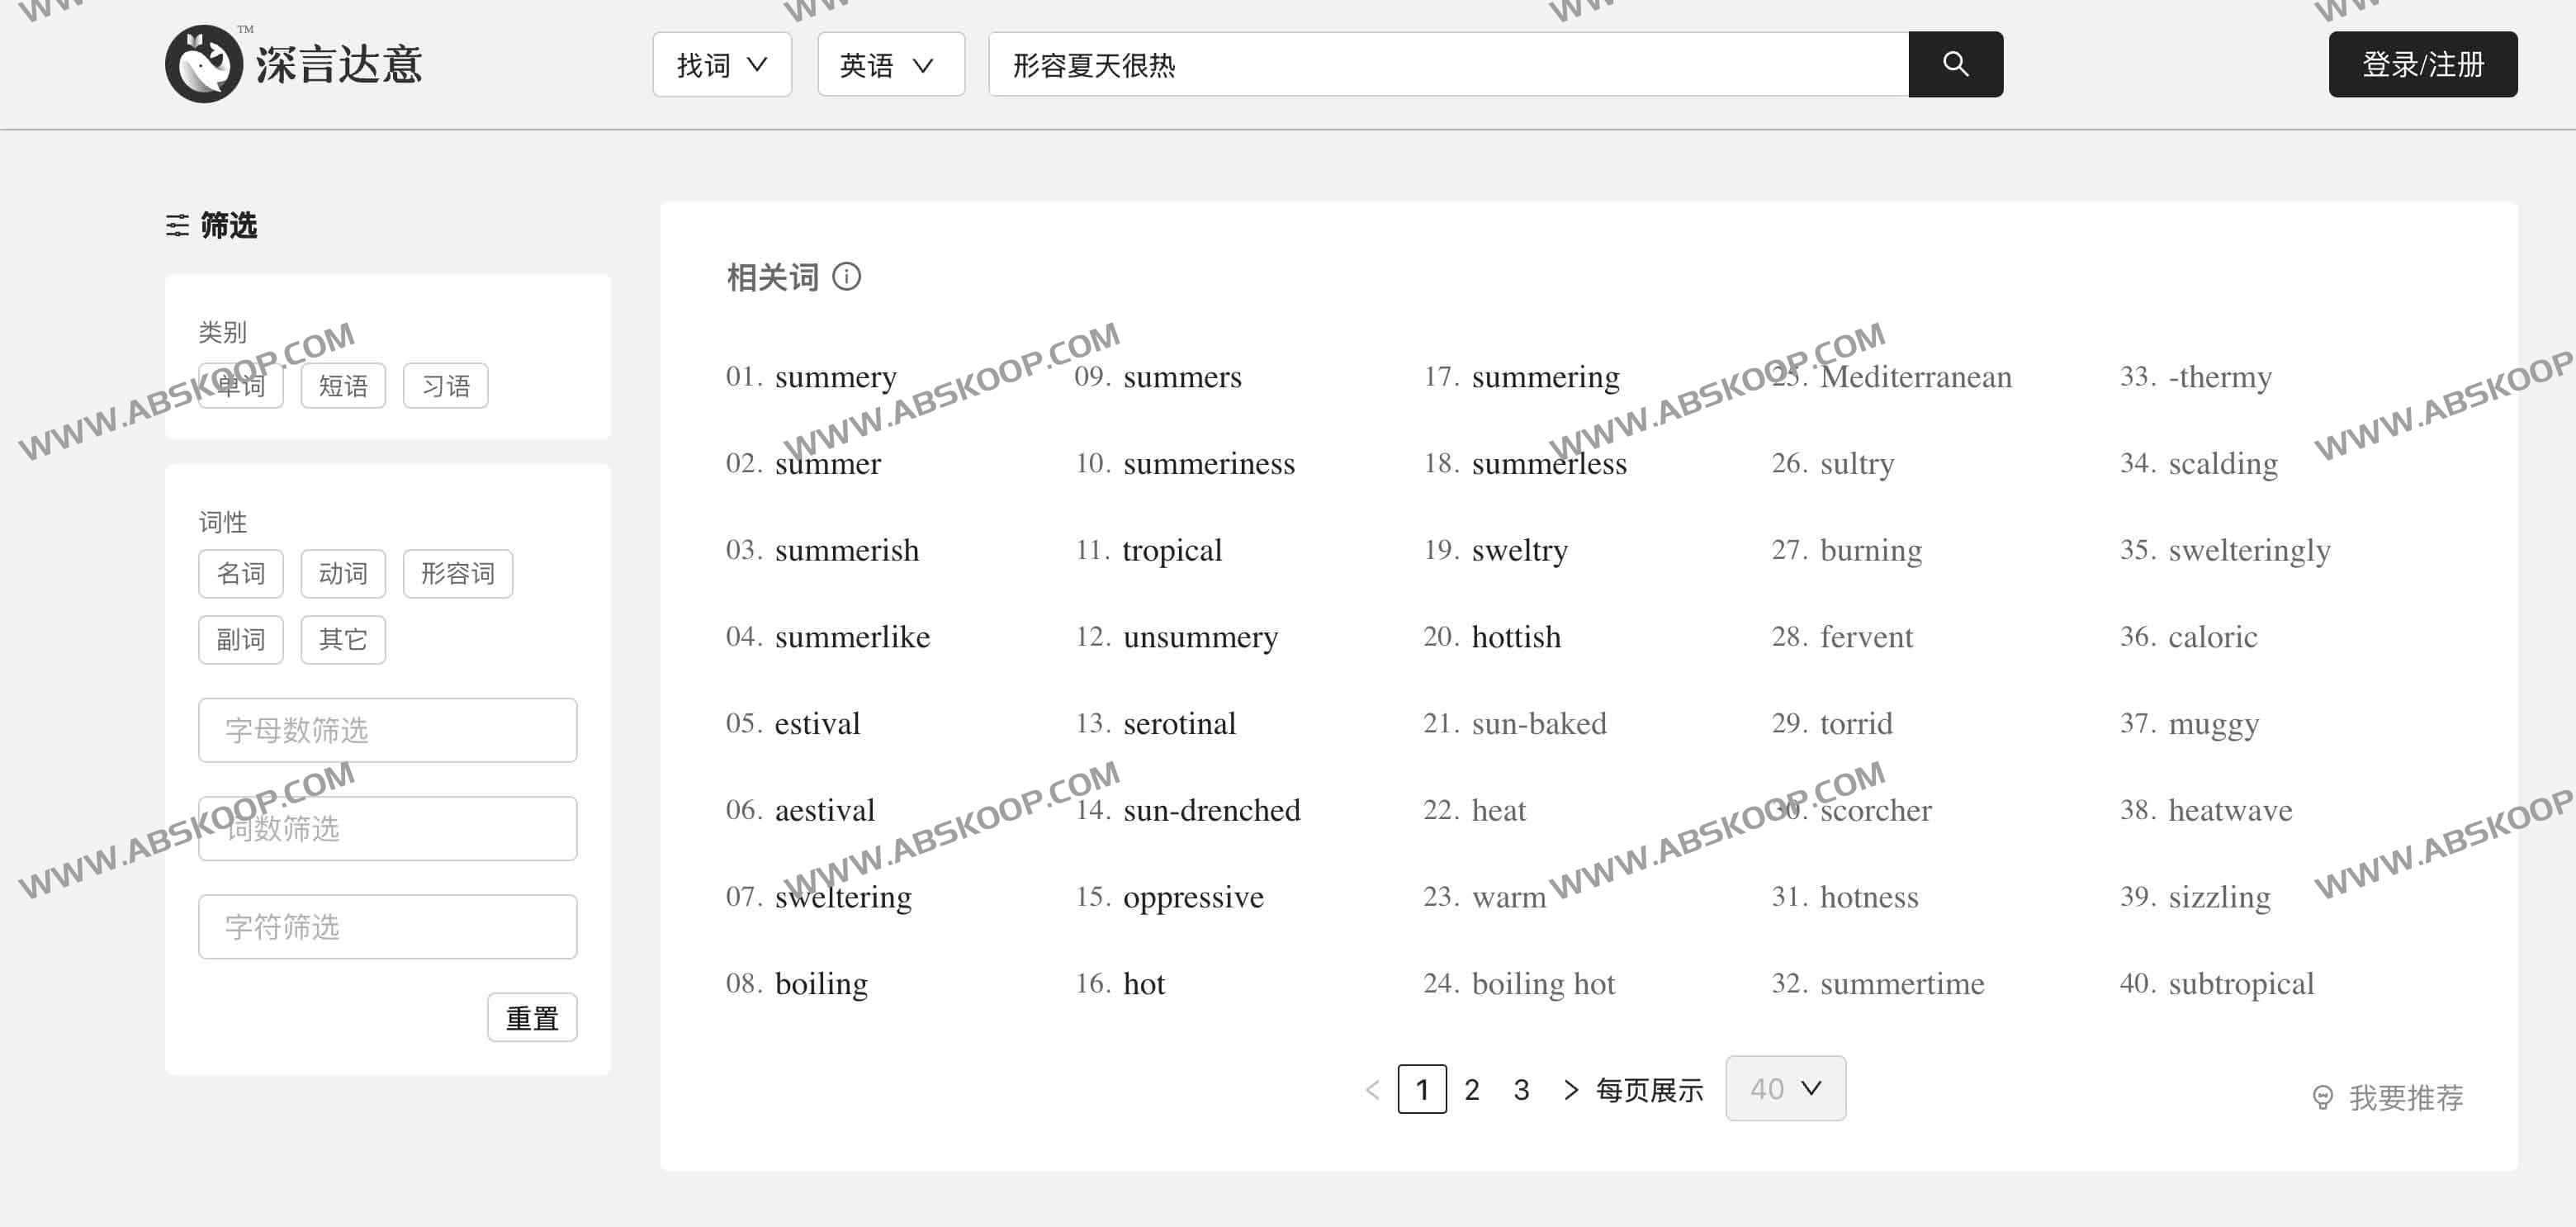Toggle the 副词 filter

pos(240,639)
